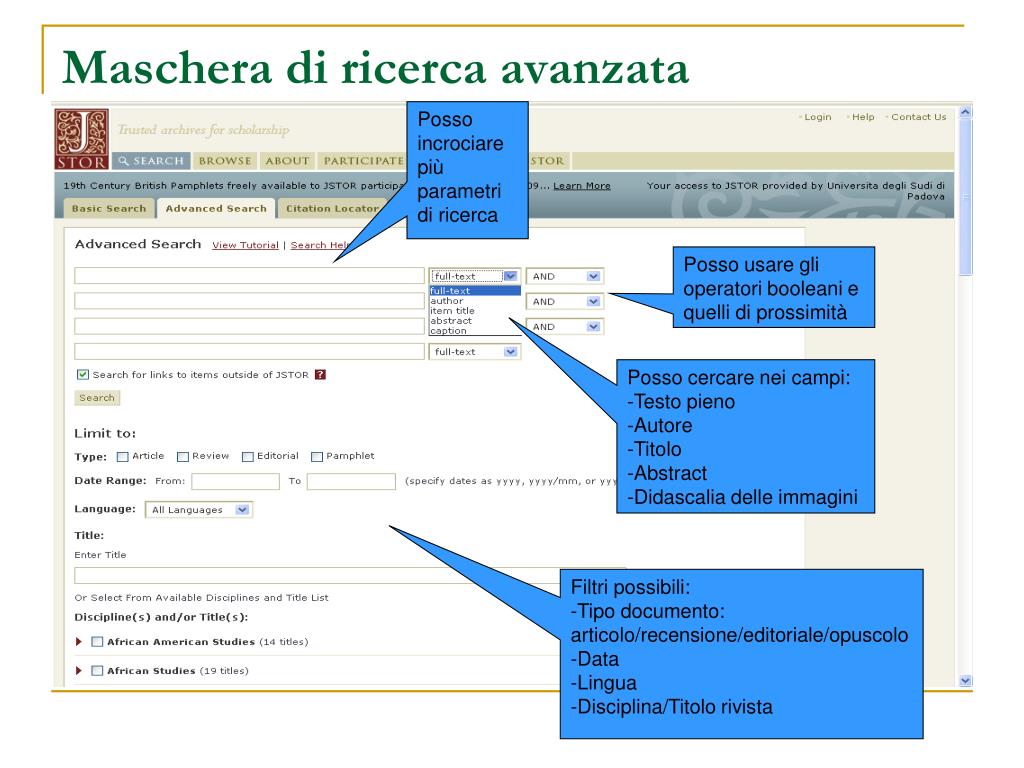Image resolution: width=1024 pixels, height=768 pixels.
Task: Toggle Search for links outside JSTOR checkbox
Action: 83,374
